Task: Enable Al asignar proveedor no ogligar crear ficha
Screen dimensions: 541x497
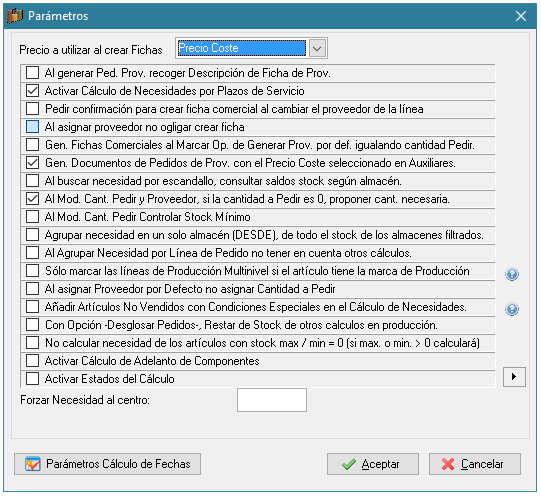Action: tap(32, 127)
